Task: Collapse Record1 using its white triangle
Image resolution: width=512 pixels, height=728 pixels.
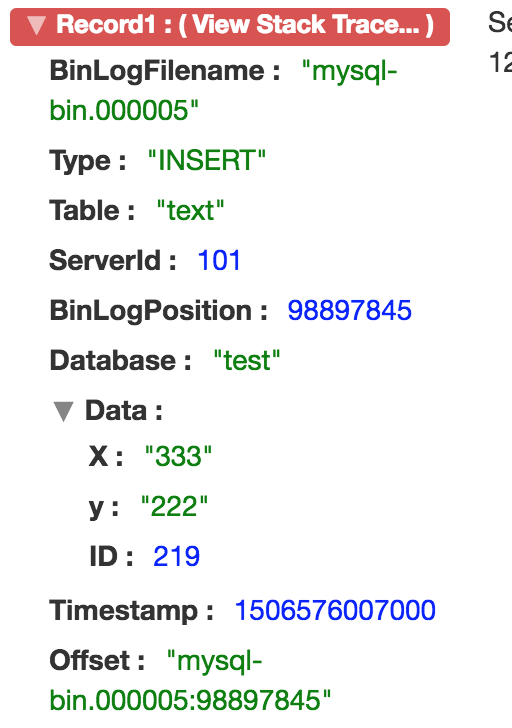Action: (x=37, y=26)
